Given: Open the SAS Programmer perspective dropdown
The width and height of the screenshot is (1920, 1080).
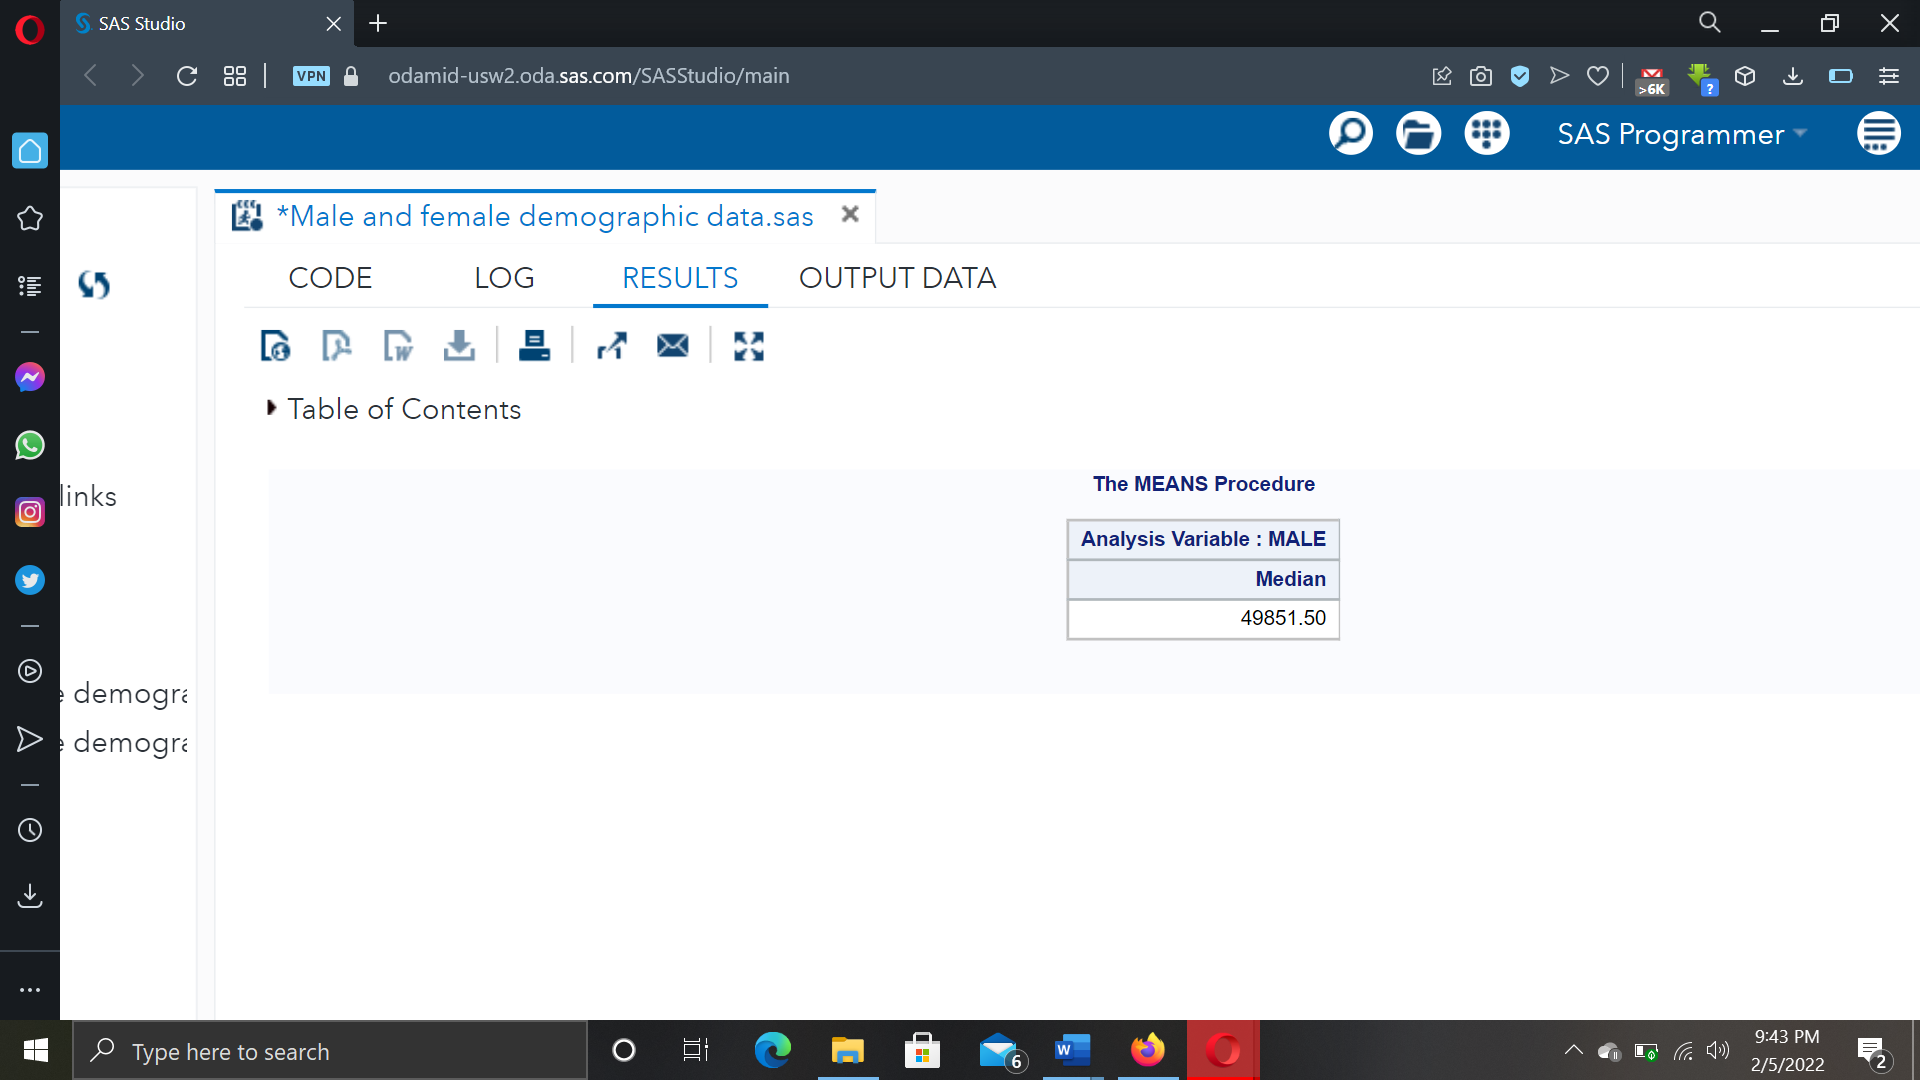Looking at the screenshot, I should click(x=1683, y=134).
